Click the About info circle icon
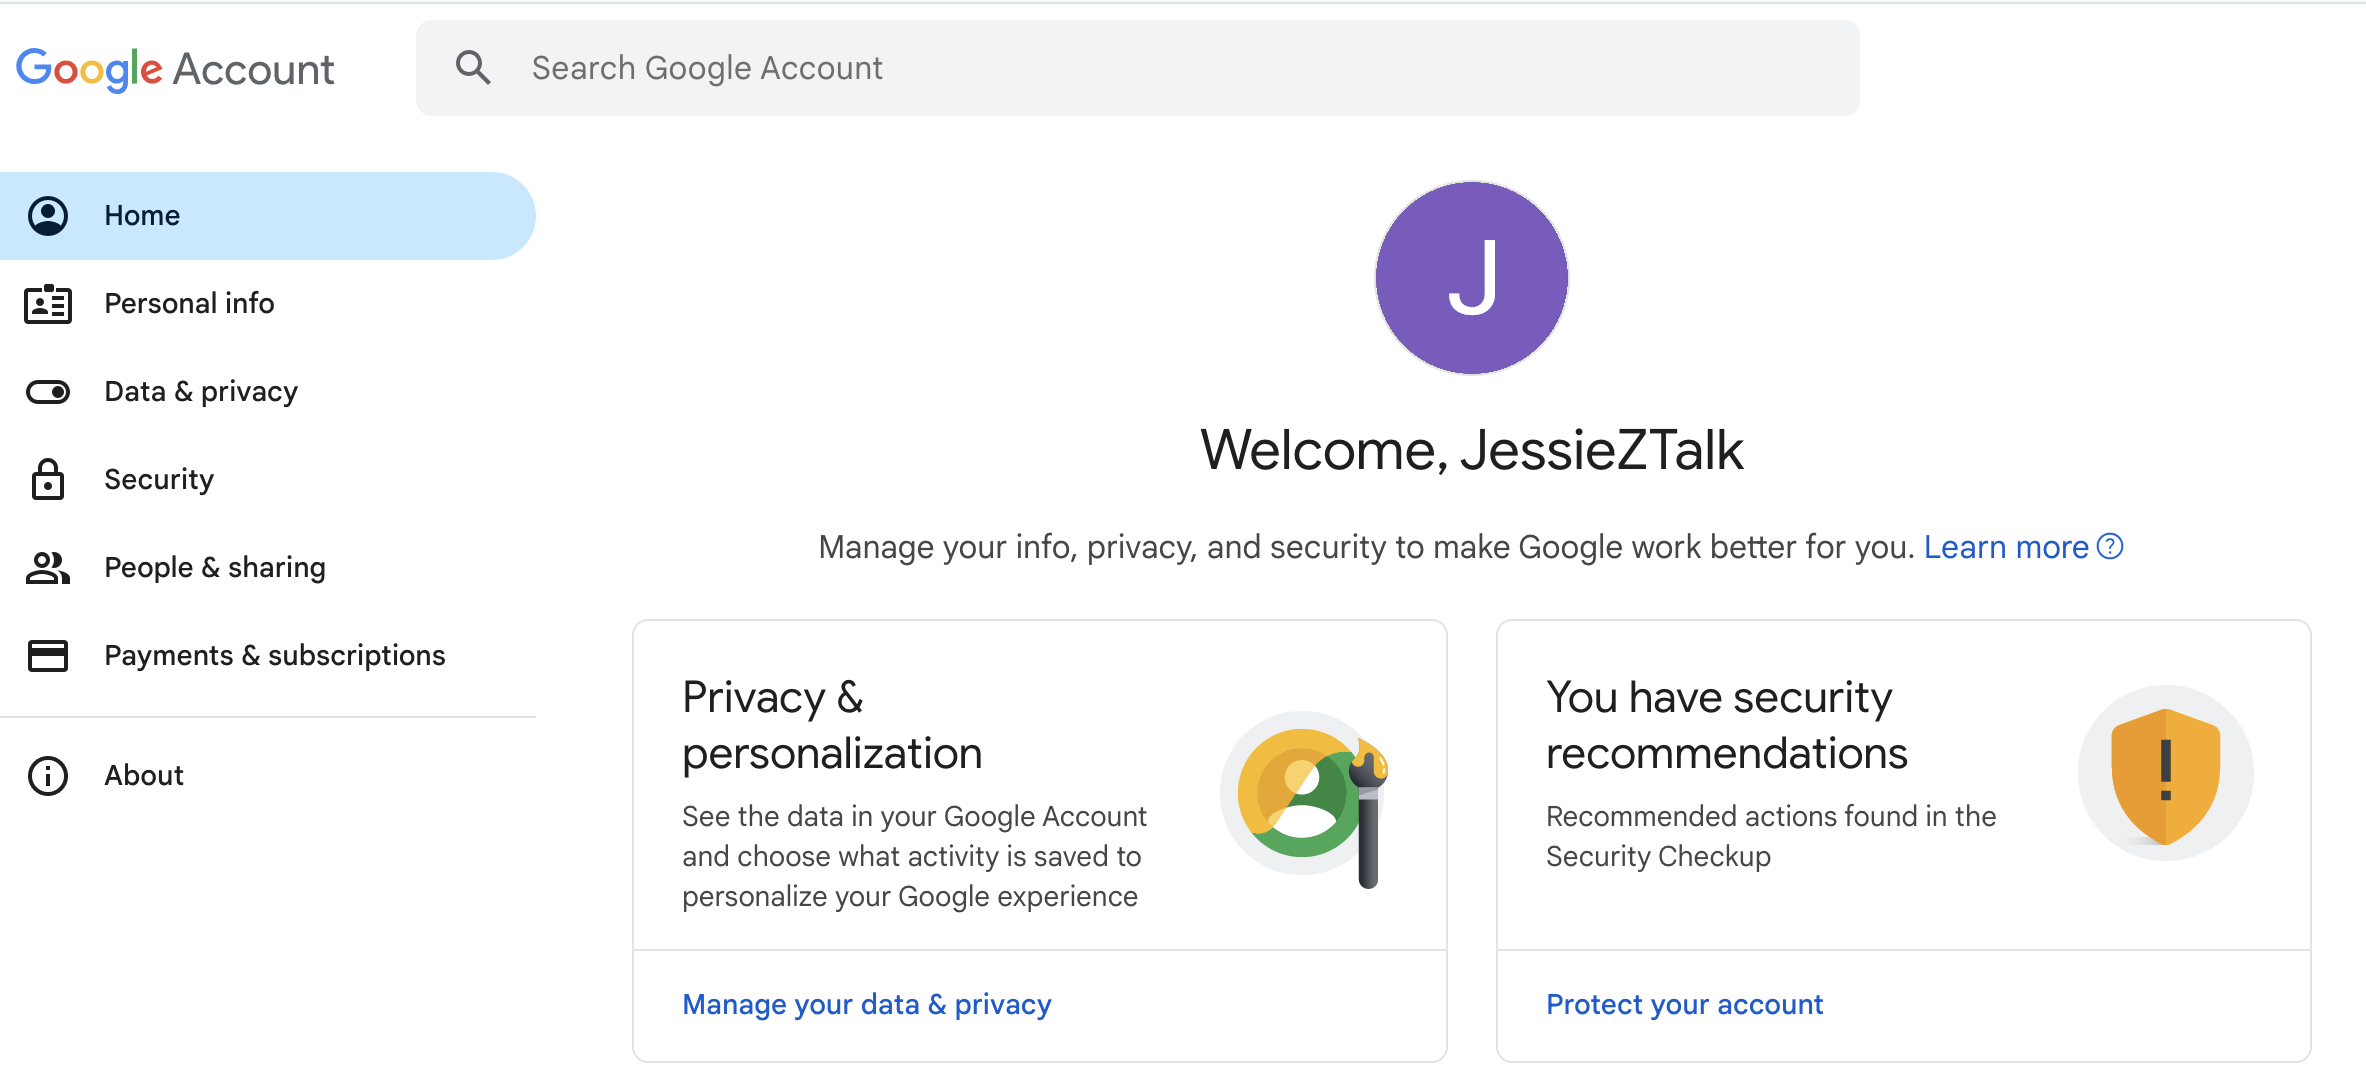This screenshot has width=2366, height=1072. [48, 776]
